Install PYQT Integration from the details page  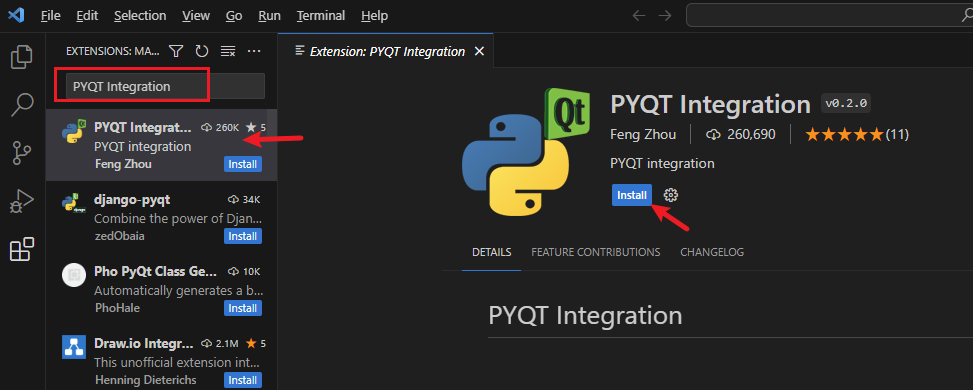[x=632, y=195]
